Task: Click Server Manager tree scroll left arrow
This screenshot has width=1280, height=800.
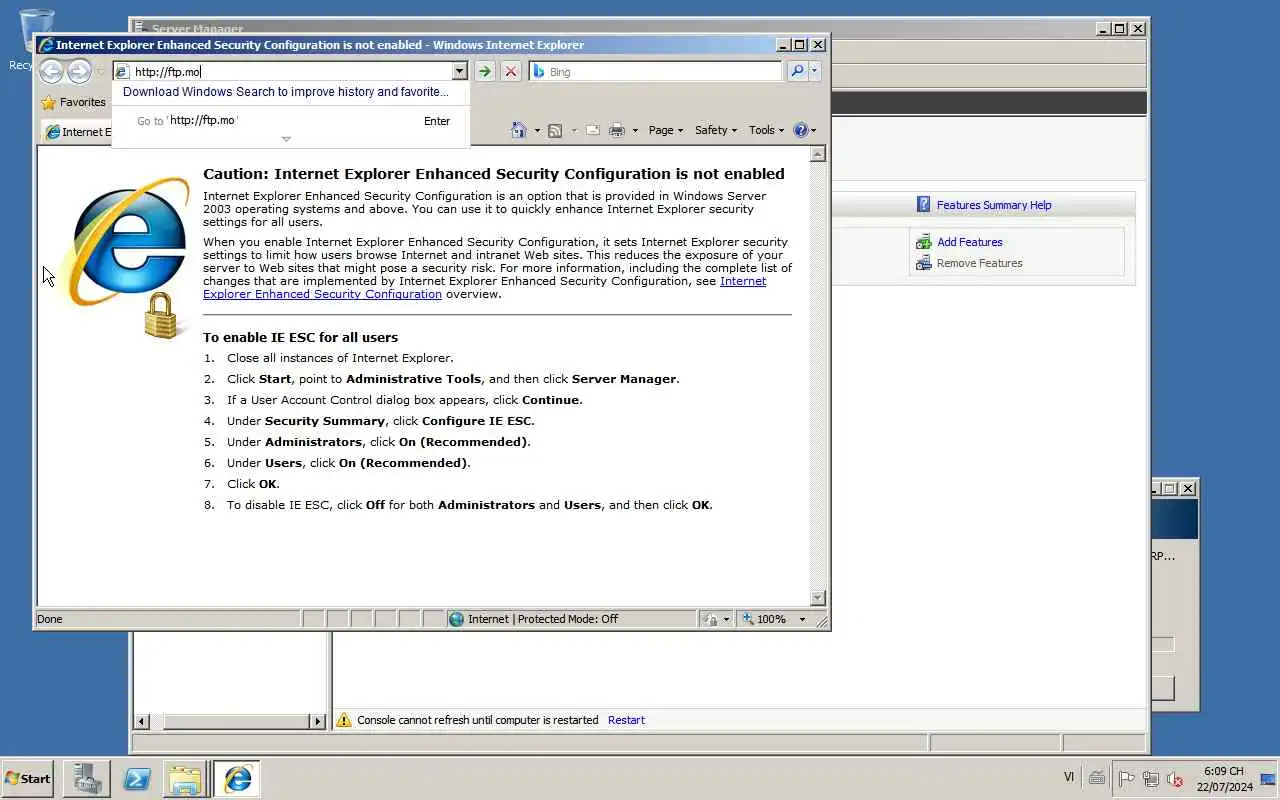Action: (x=141, y=721)
